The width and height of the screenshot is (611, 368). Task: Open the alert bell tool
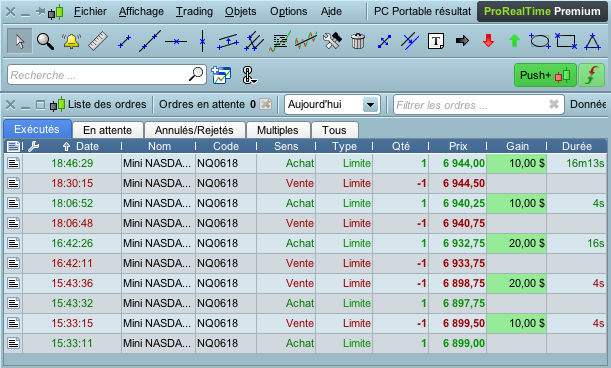(x=71, y=41)
